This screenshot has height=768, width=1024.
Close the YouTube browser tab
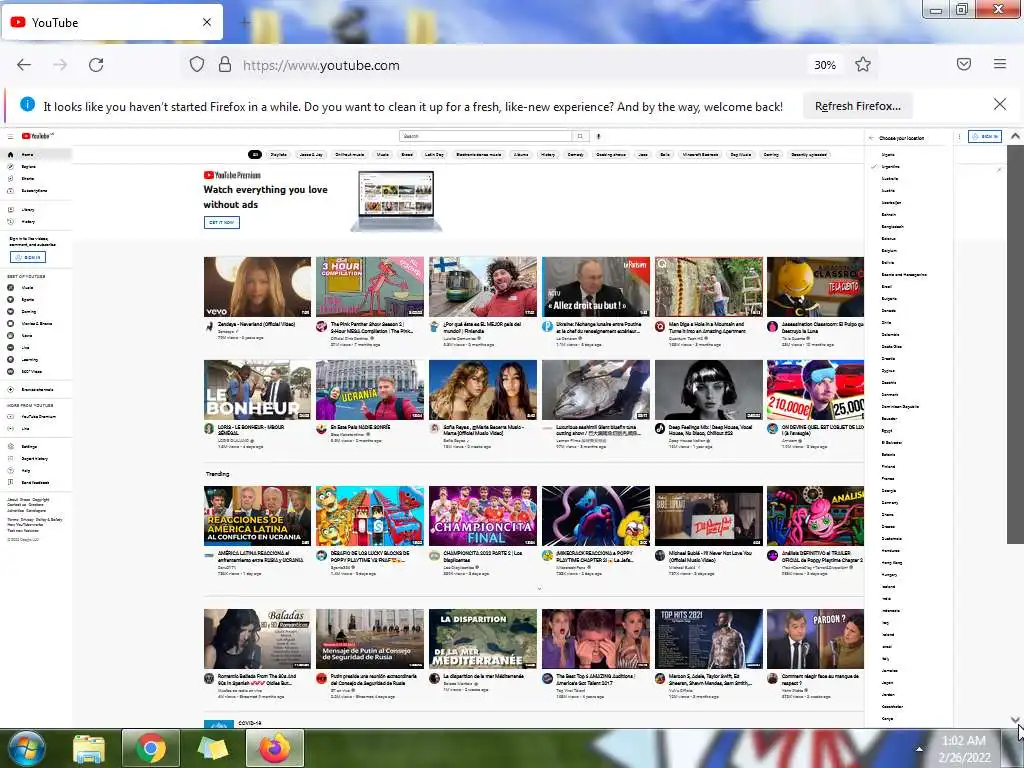click(x=207, y=22)
